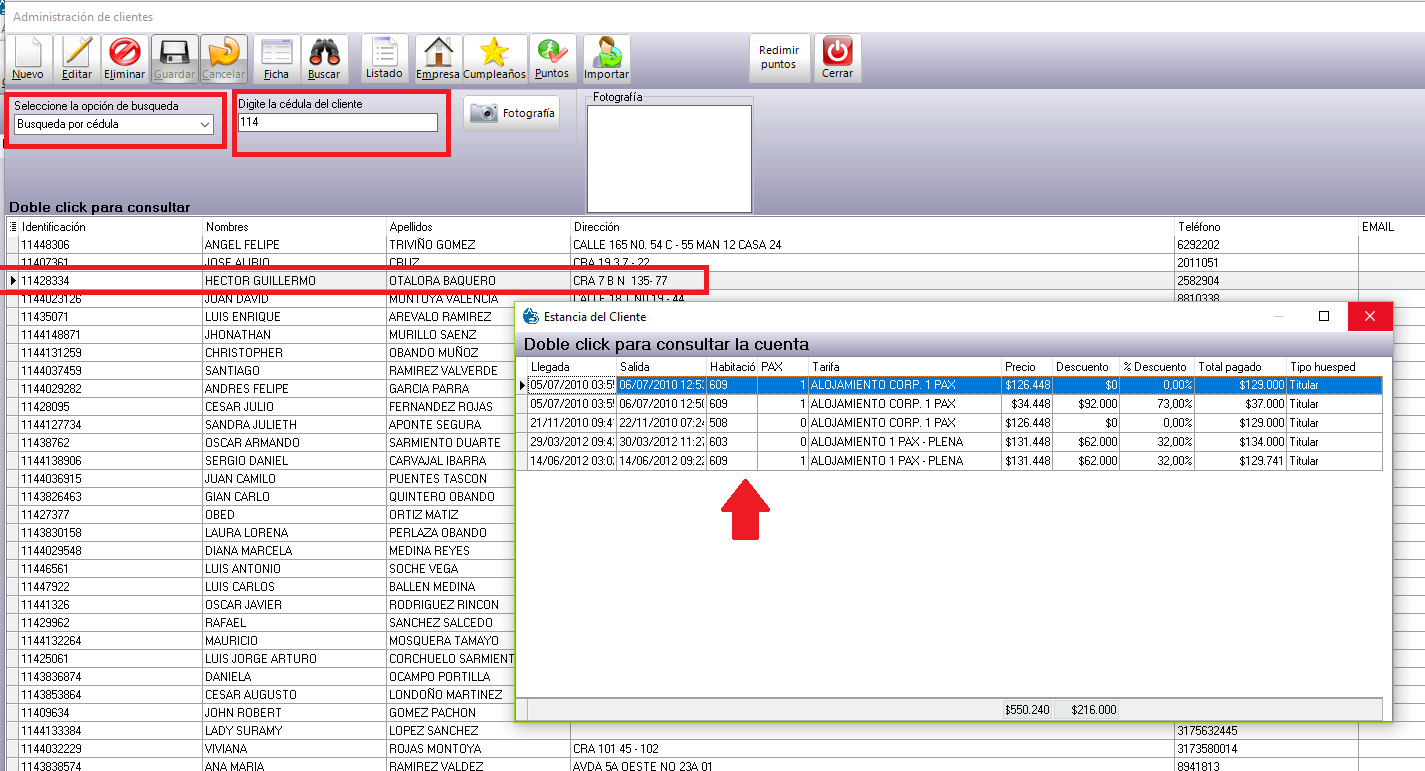Maximize the Estancia del Cliente window

click(x=1324, y=316)
